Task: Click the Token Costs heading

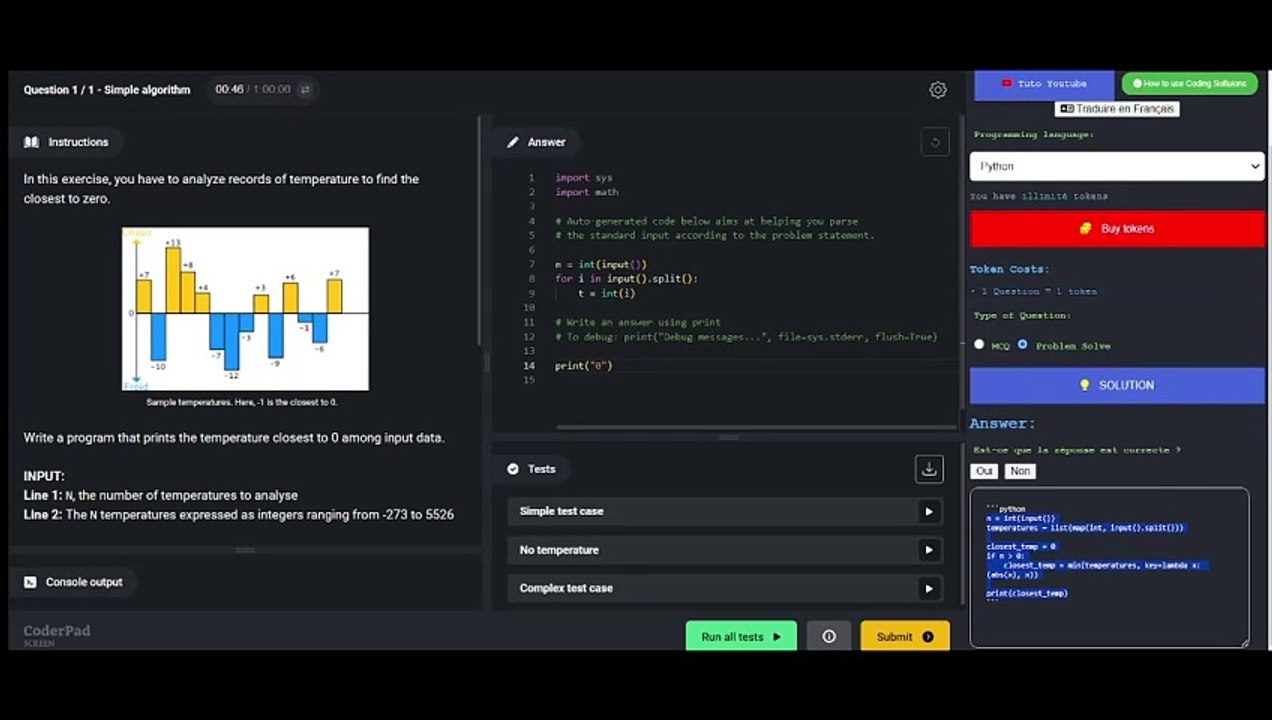Action: tap(1009, 269)
